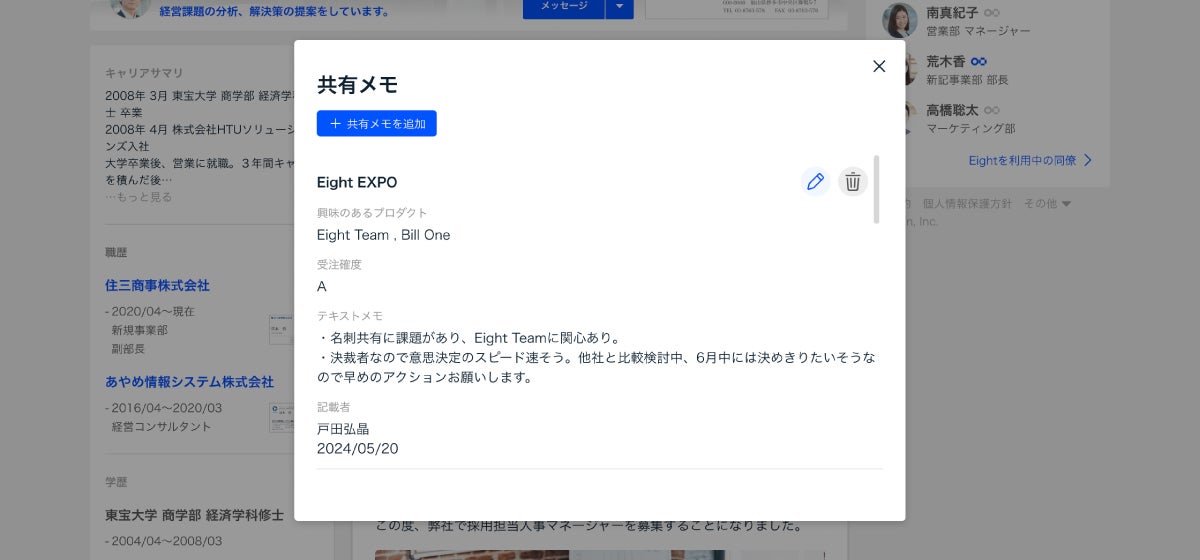
Task: Click the 東宝大学 商学部 経済学科修士 education entry
Action: [x=194, y=516]
